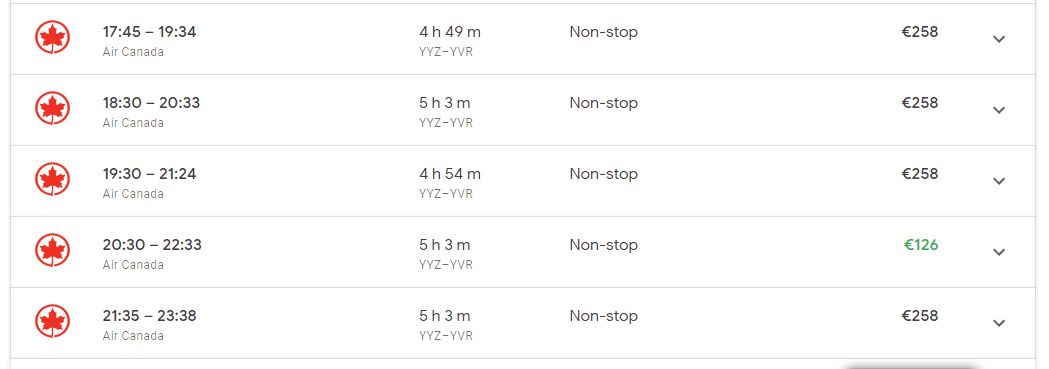The image size is (1049, 369).
Task: Expand details of the 19:30 – 21:24 flight
Action: [999, 181]
